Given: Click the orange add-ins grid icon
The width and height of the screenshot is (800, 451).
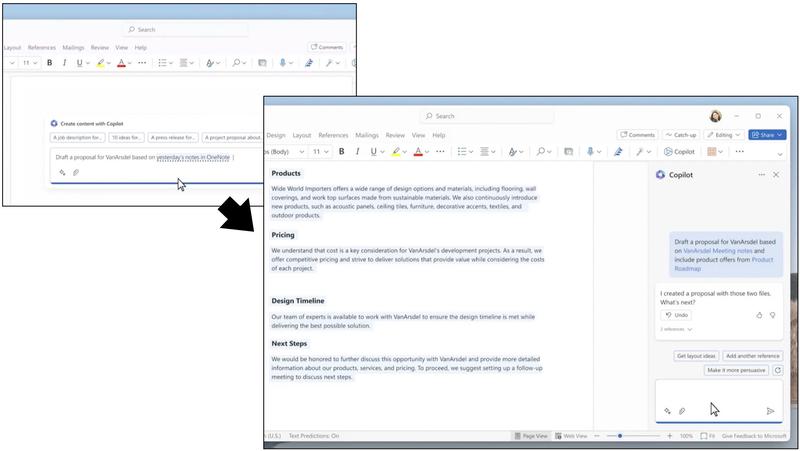Looking at the screenshot, I should tap(712, 152).
